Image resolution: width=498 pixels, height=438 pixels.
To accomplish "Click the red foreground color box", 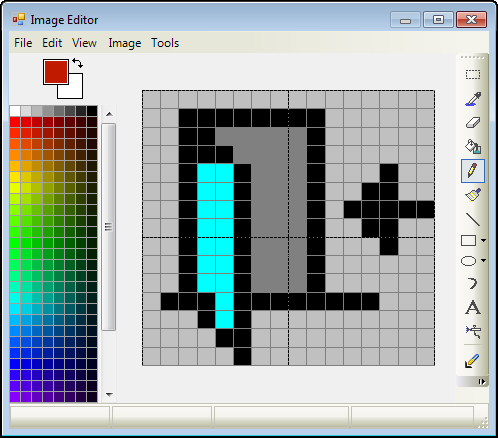I will (56, 72).
